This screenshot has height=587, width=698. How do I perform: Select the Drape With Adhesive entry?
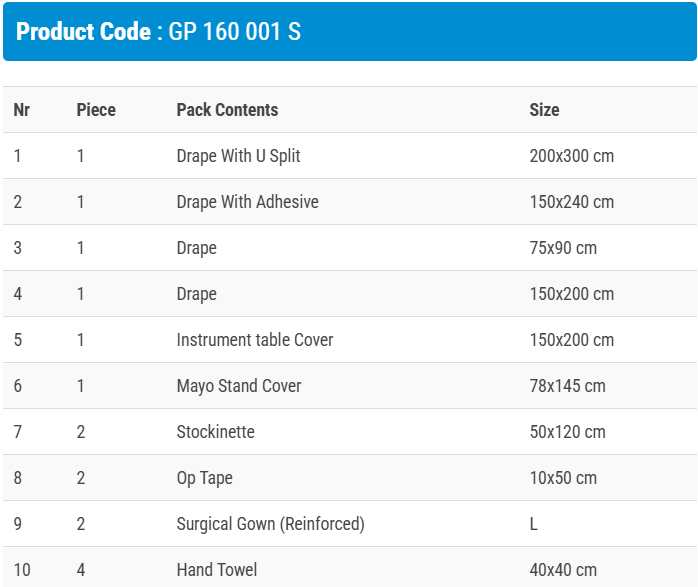pos(247,202)
